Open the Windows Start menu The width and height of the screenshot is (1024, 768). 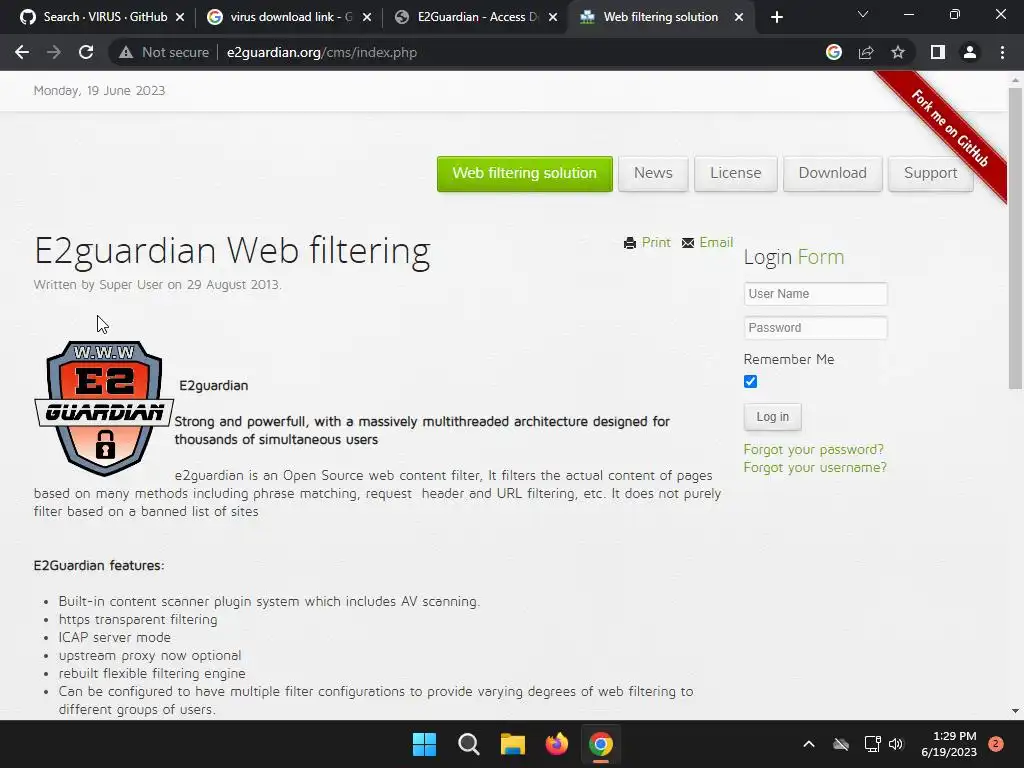click(424, 744)
